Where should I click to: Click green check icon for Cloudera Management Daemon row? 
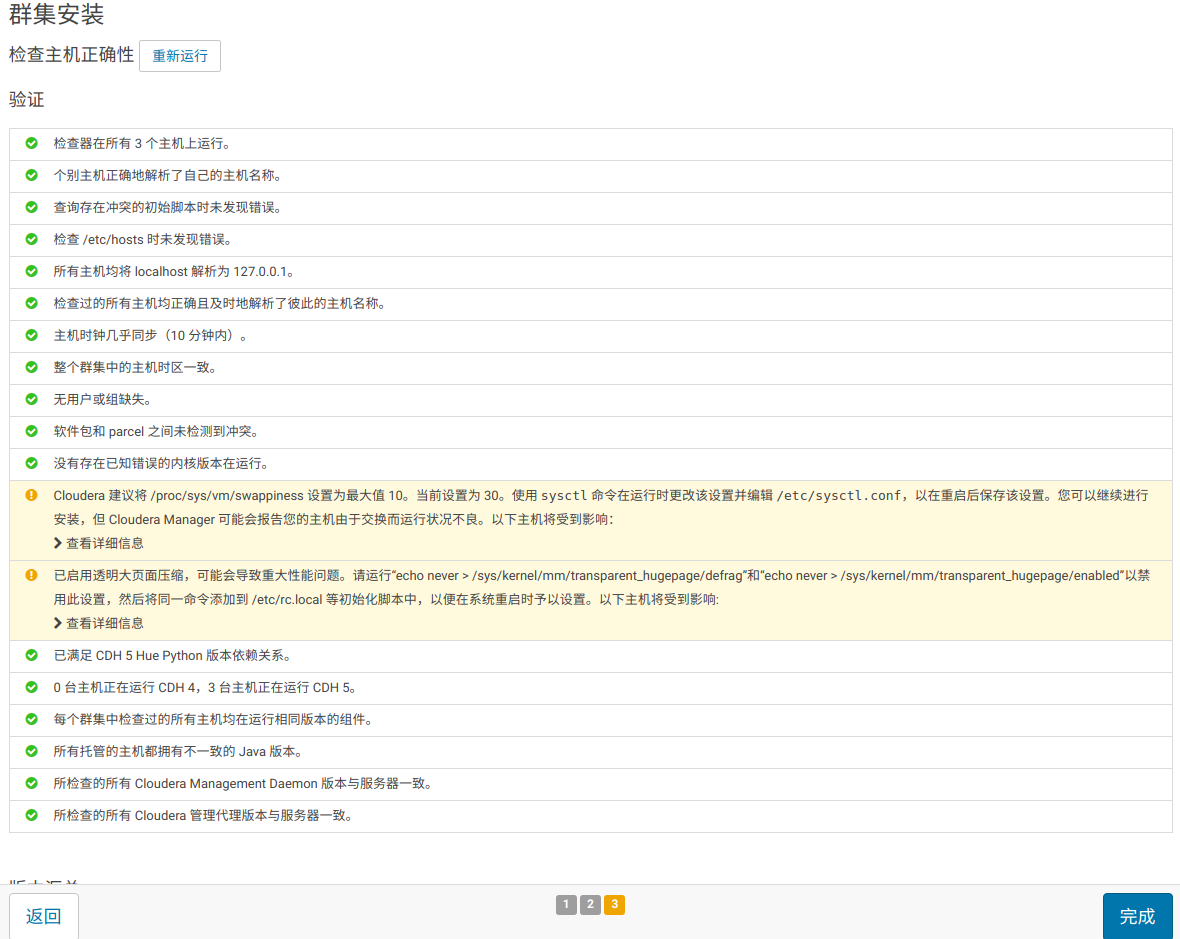[x=32, y=782]
